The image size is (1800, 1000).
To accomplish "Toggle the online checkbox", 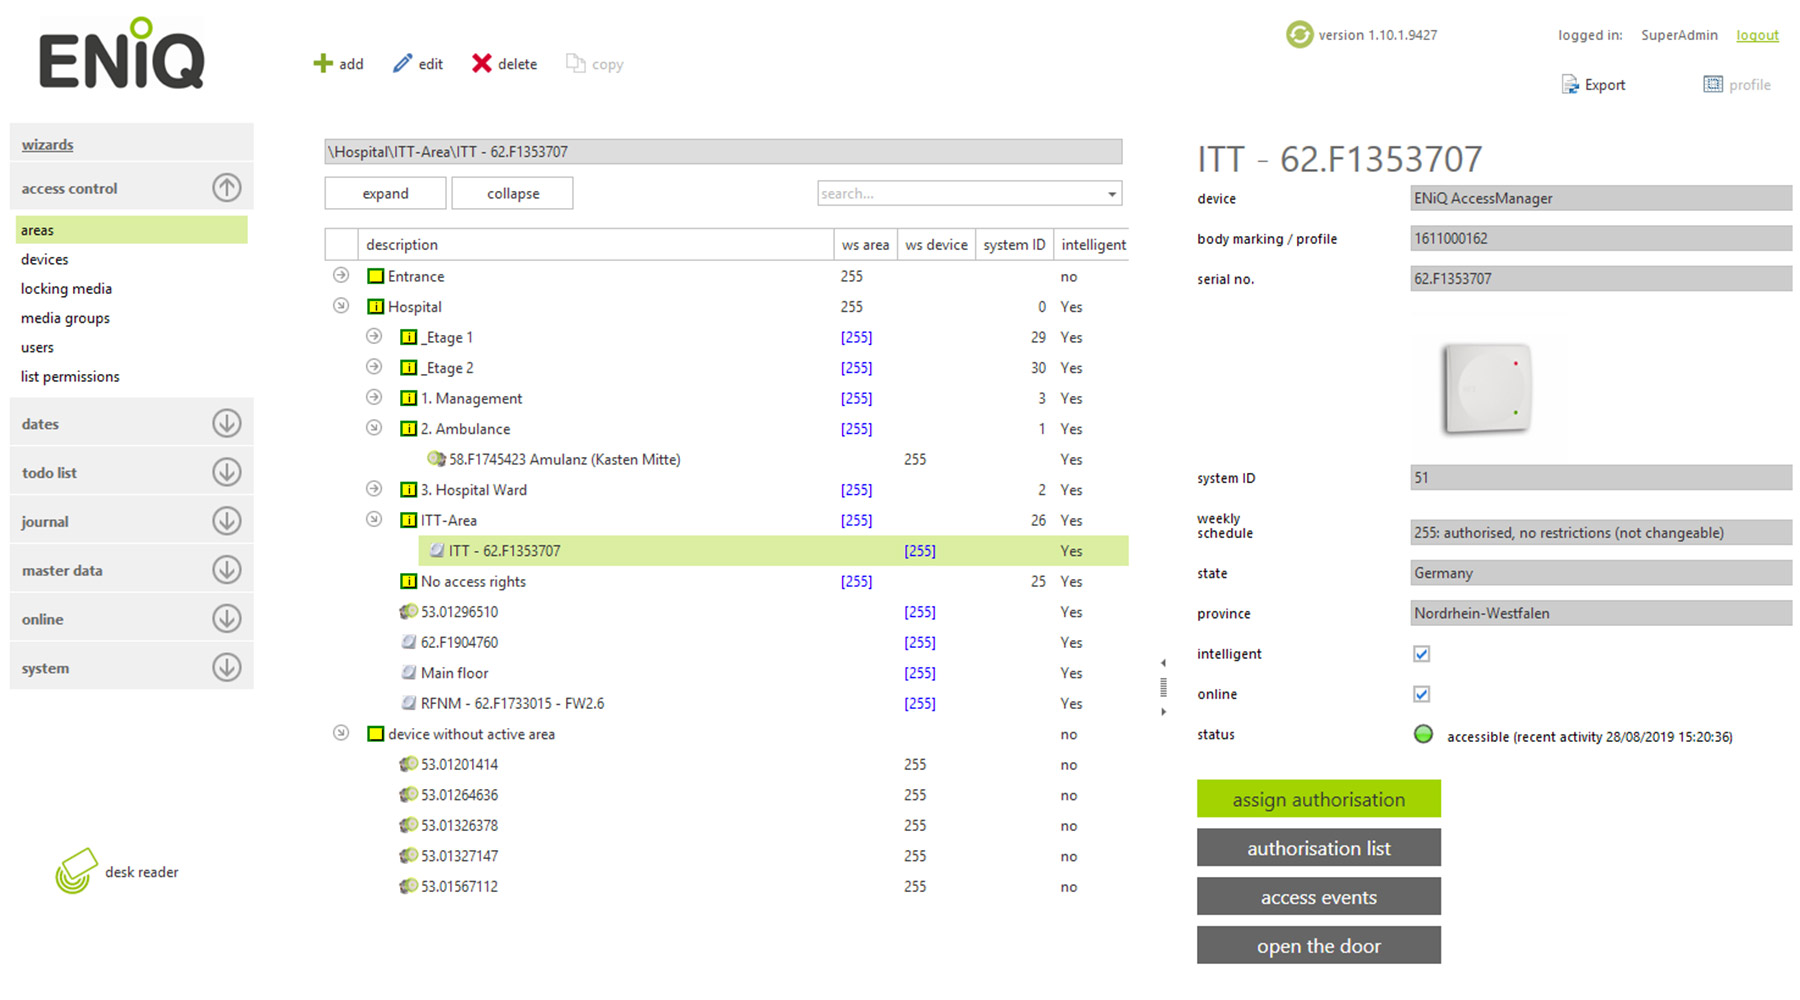I will [1421, 694].
